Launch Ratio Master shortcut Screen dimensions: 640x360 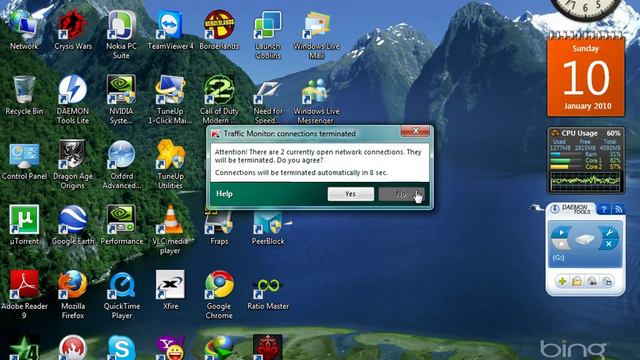click(x=268, y=293)
